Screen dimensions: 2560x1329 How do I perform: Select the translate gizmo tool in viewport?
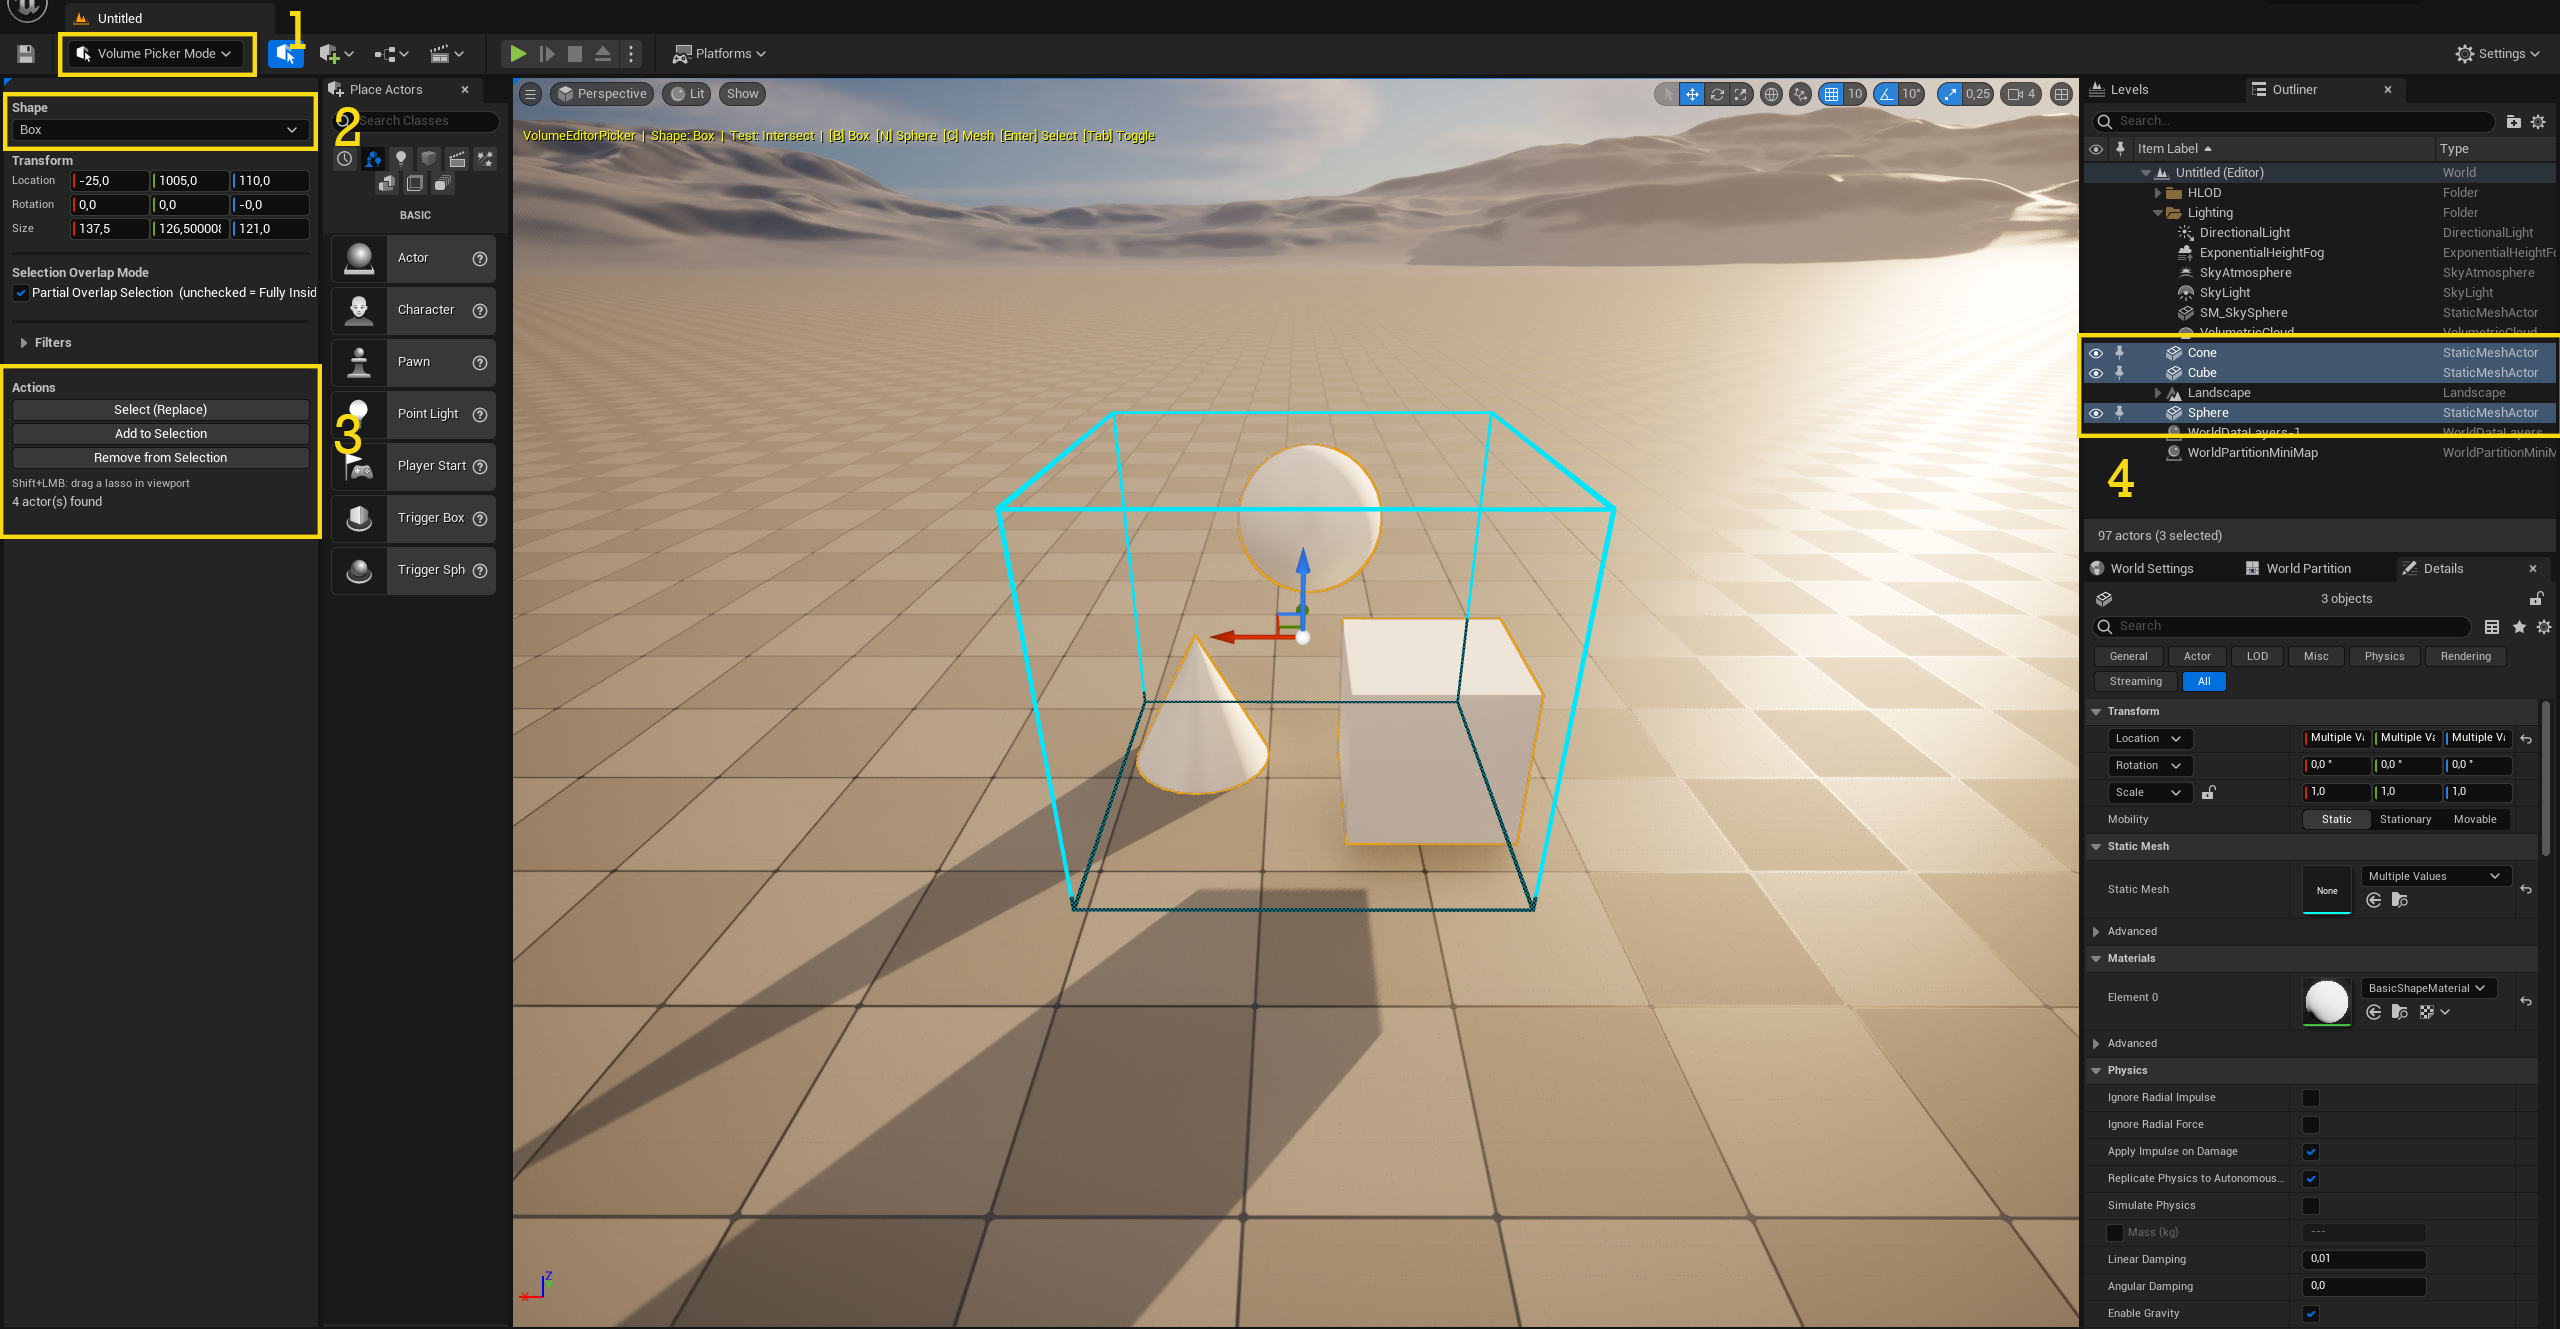click(x=1692, y=94)
